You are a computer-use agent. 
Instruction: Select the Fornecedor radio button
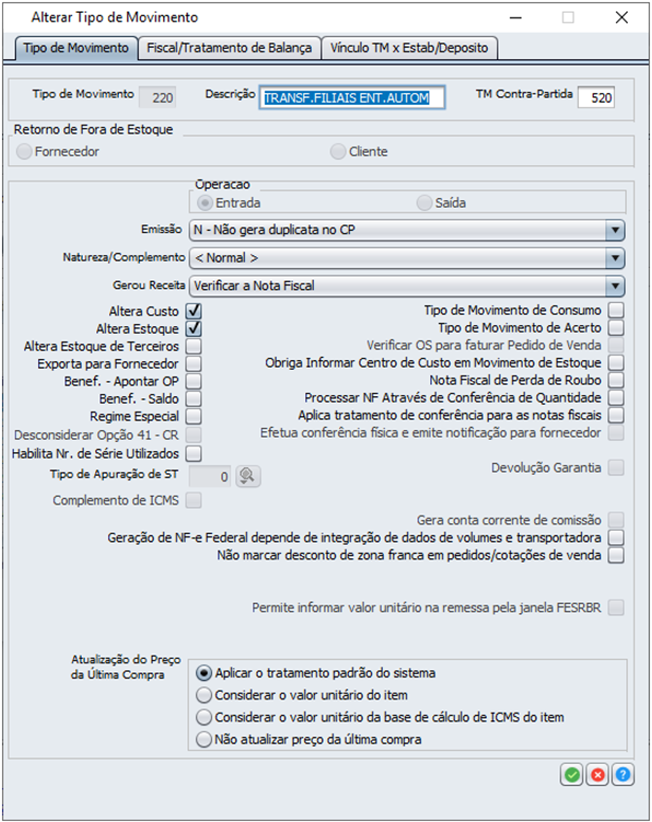tap(24, 152)
